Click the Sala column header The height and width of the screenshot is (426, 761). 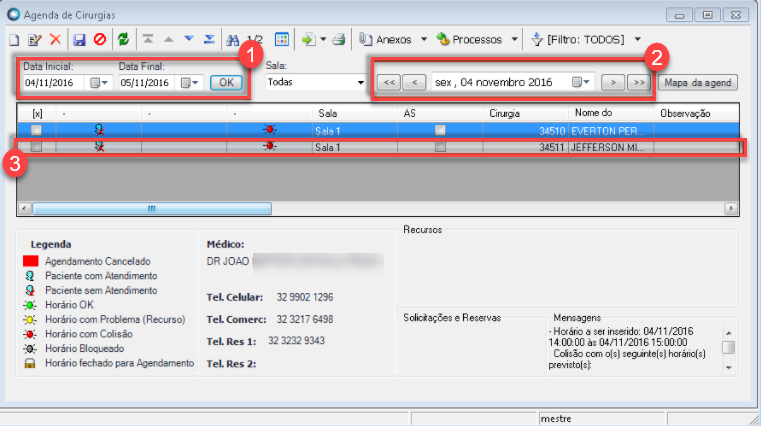(x=355, y=114)
